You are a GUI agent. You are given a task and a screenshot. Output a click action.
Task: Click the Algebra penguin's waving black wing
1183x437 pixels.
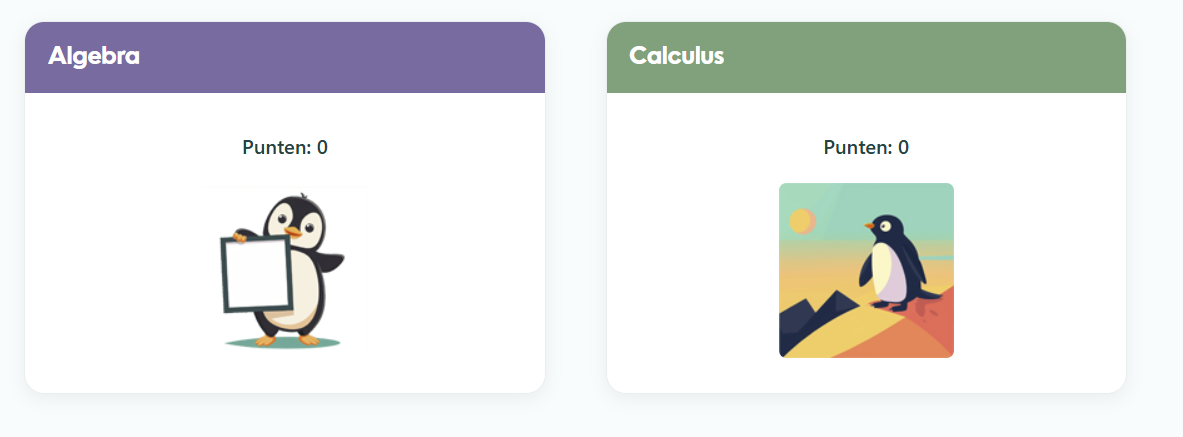pyautogui.click(x=329, y=262)
